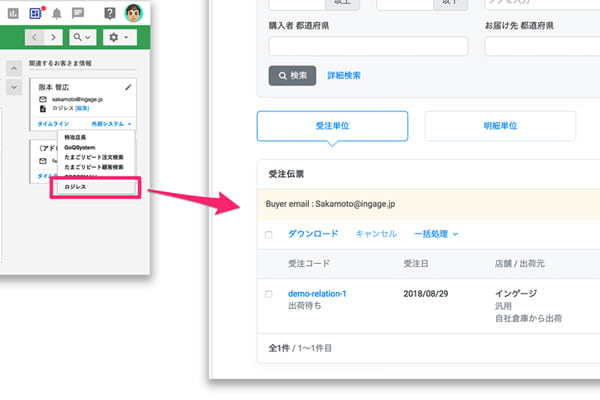Click the help question mark icon
The width and height of the screenshot is (600, 400).
coord(106,12)
